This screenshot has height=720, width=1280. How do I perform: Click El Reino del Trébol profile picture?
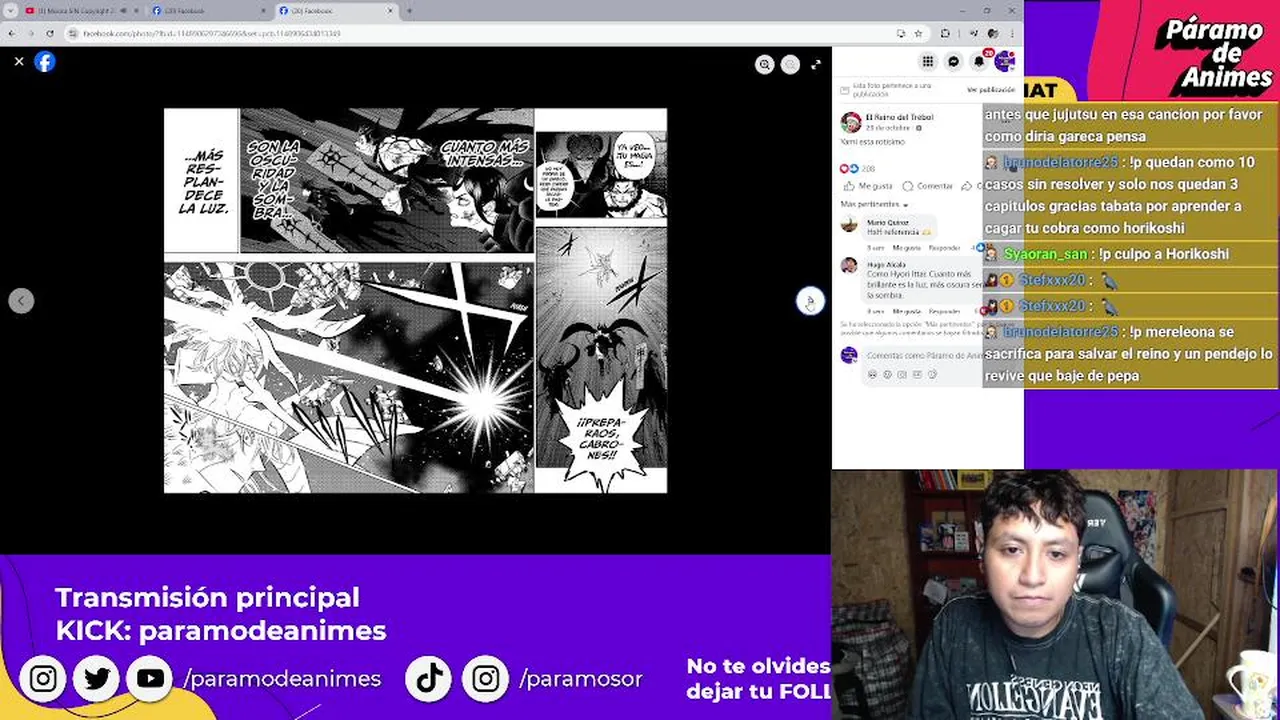pos(851,122)
